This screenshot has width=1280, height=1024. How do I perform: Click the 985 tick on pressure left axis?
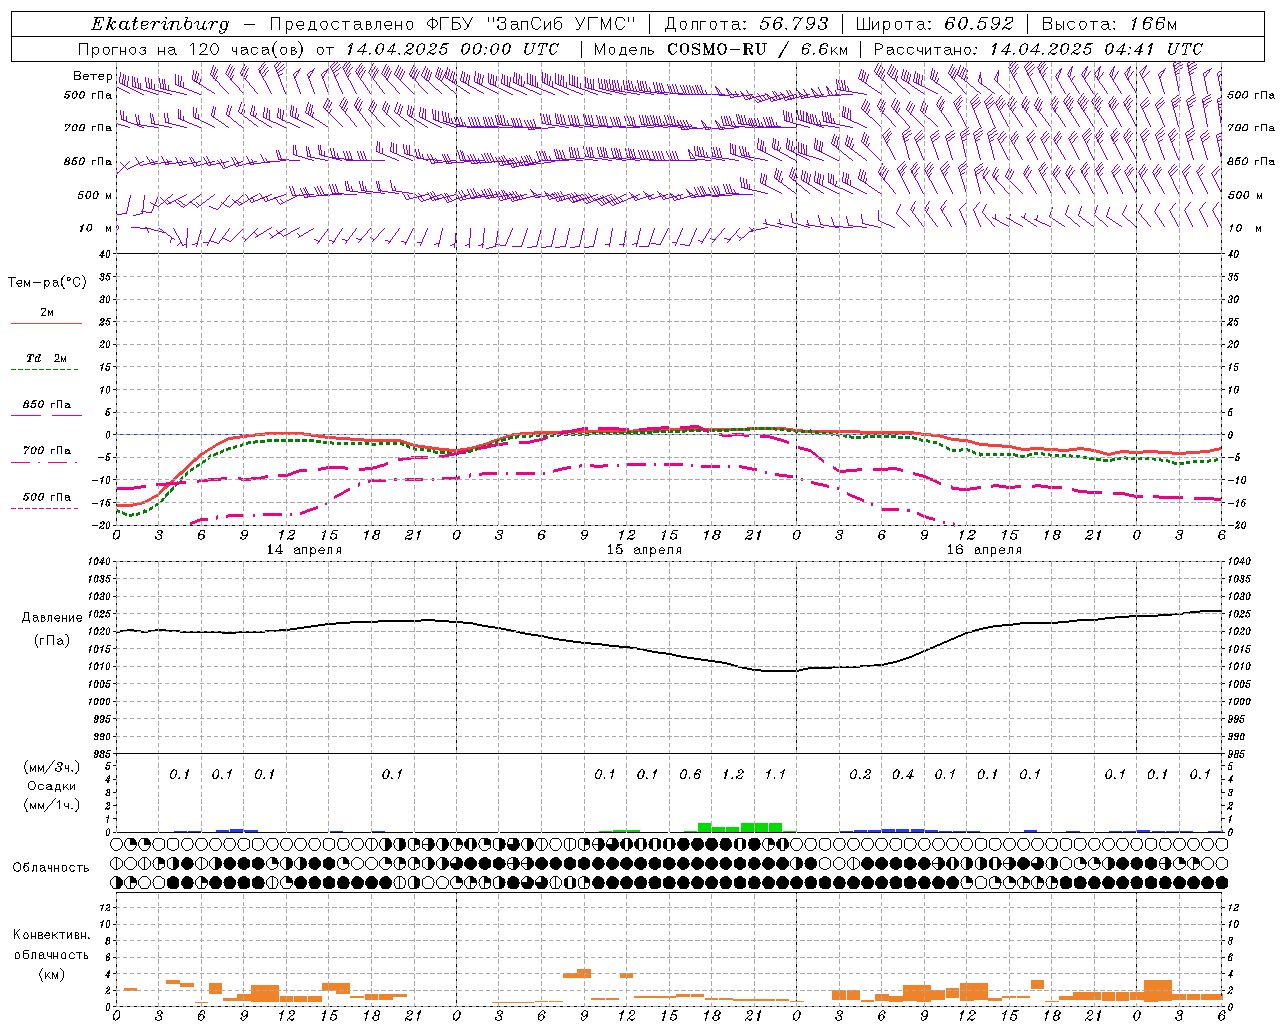click(101, 754)
